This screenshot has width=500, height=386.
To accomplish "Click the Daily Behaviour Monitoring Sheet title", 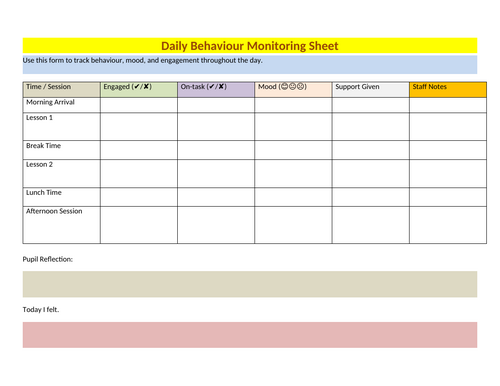I will tap(249, 46).
